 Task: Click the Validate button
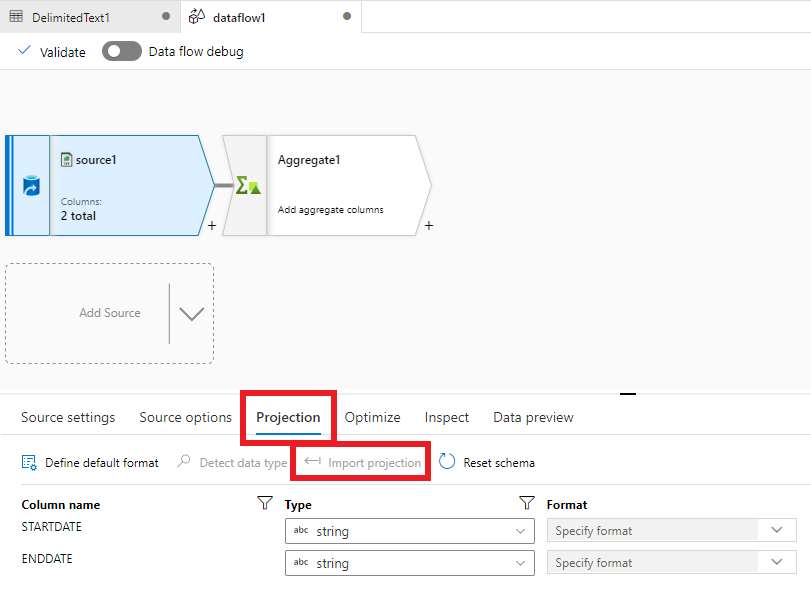point(52,52)
